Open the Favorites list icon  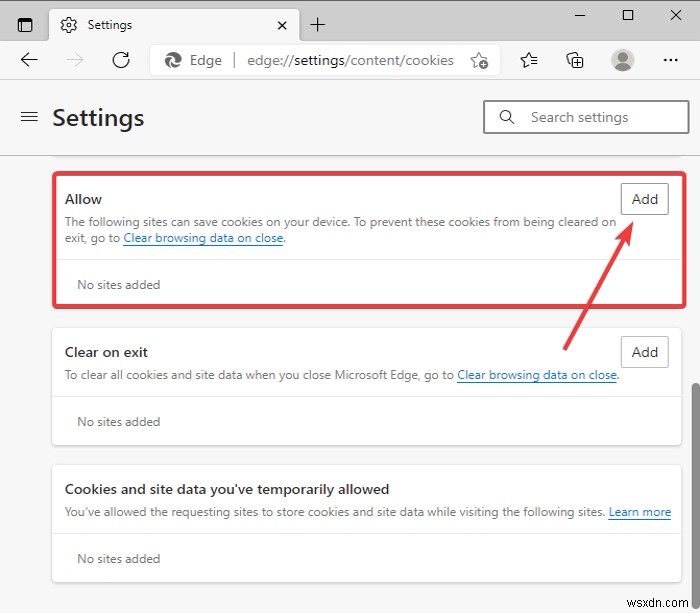[529, 60]
